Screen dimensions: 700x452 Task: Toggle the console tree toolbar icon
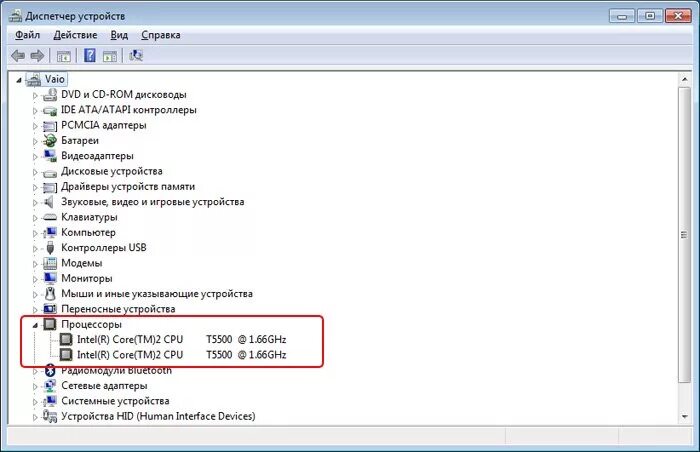(x=63, y=56)
